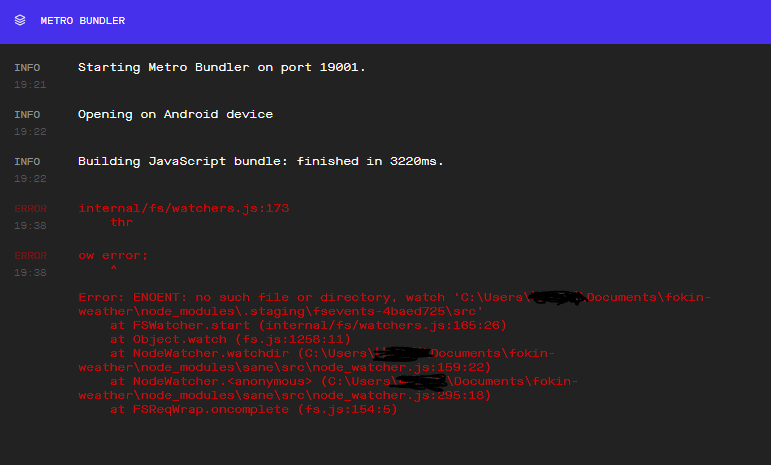Select the METRO BUNDLER header title
The height and width of the screenshot is (465, 771).
[x=83, y=21]
